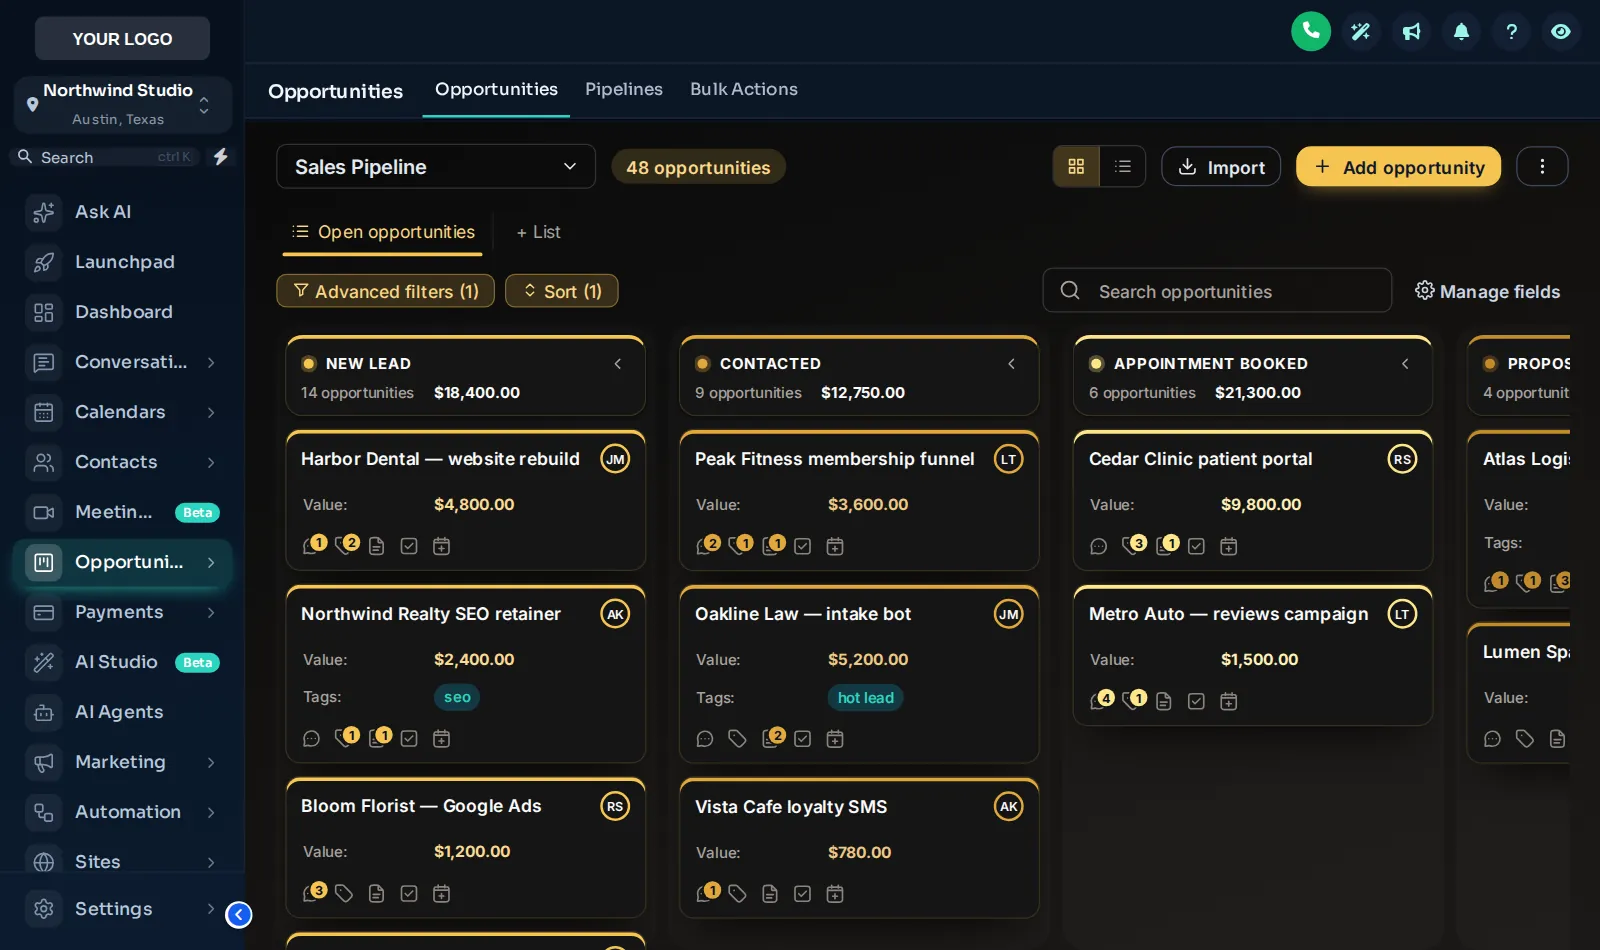1600x950 pixels.
Task: Open the three-dot more options menu
Action: point(1542,167)
